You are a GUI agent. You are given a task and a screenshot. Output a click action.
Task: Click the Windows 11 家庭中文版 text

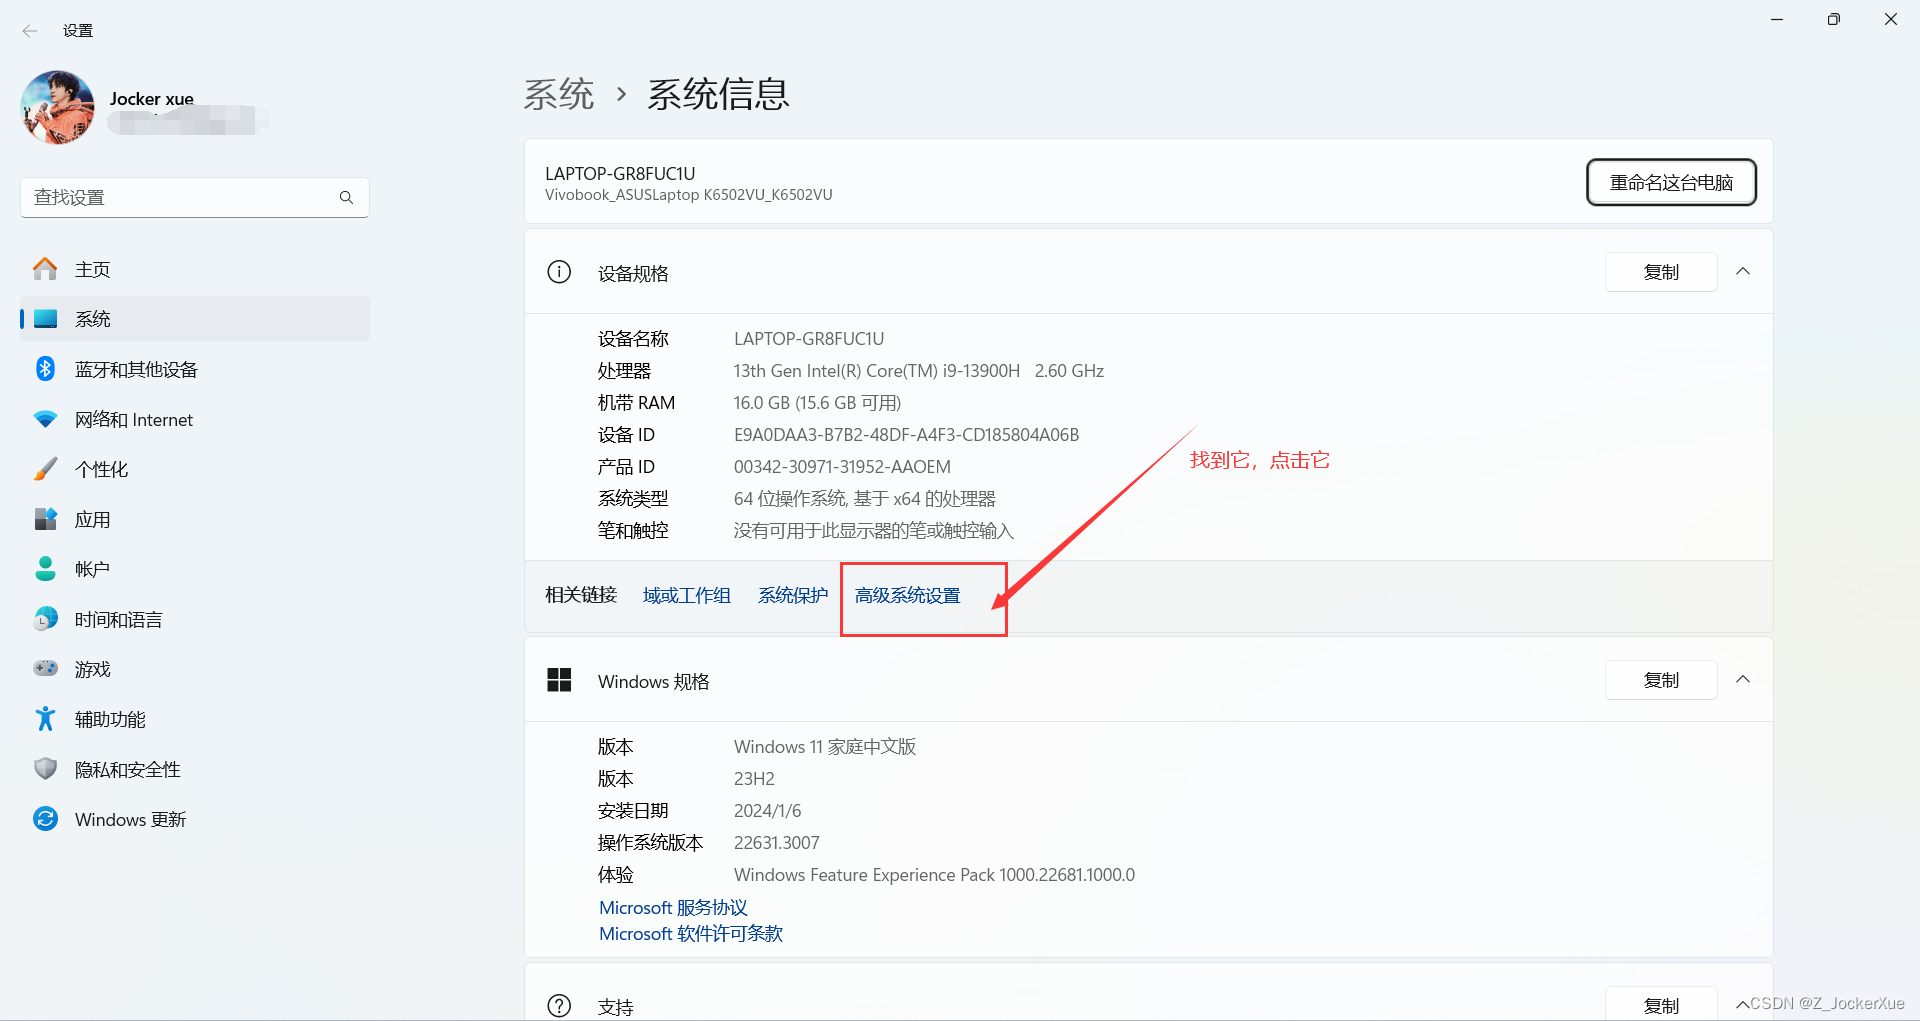825,747
